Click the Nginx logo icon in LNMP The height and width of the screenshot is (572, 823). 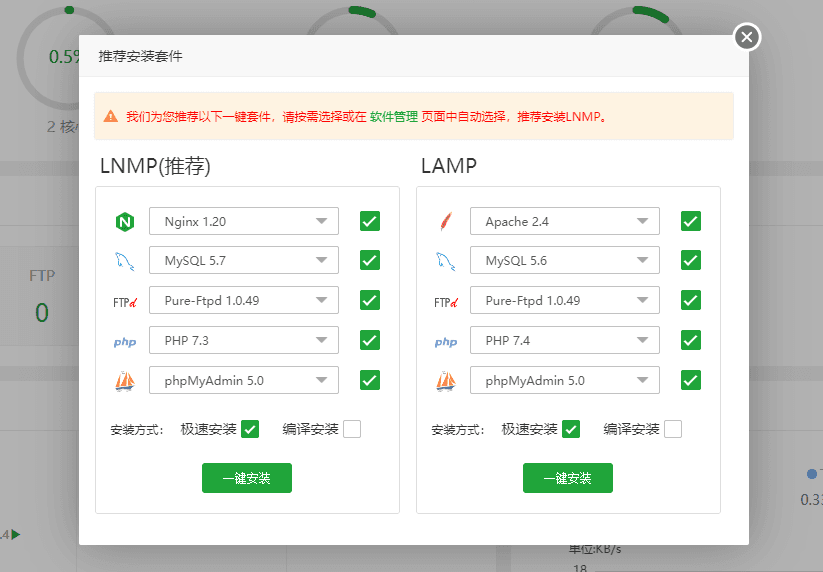coord(125,222)
